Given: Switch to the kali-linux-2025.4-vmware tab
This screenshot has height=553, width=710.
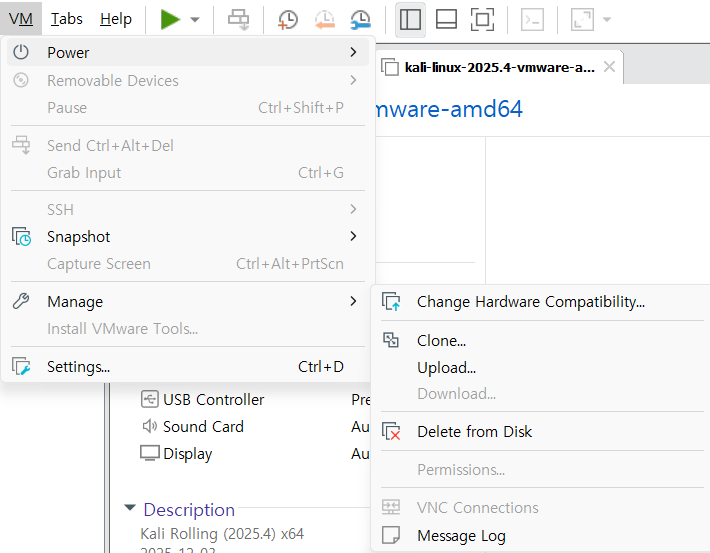Looking at the screenshot, I should [x=499, y=67].
